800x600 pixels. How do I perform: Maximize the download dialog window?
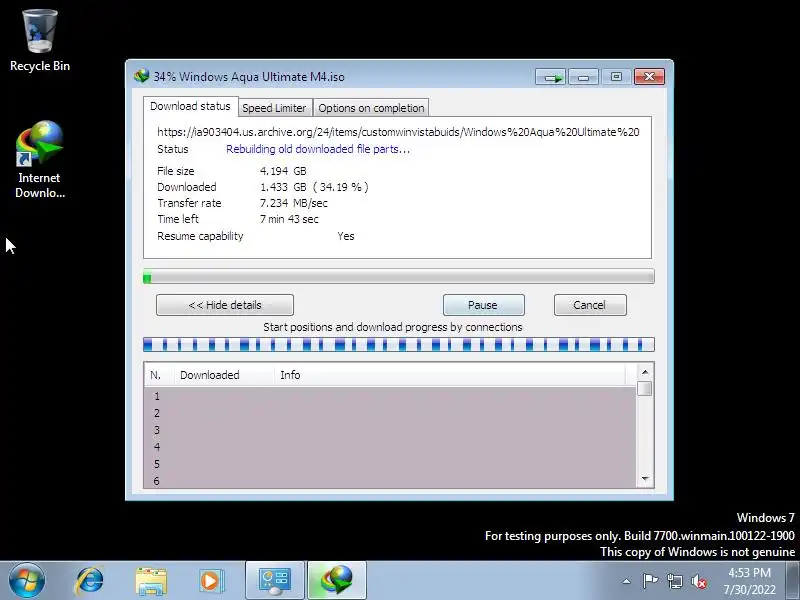pyautogui.click(x=616, y=77)
